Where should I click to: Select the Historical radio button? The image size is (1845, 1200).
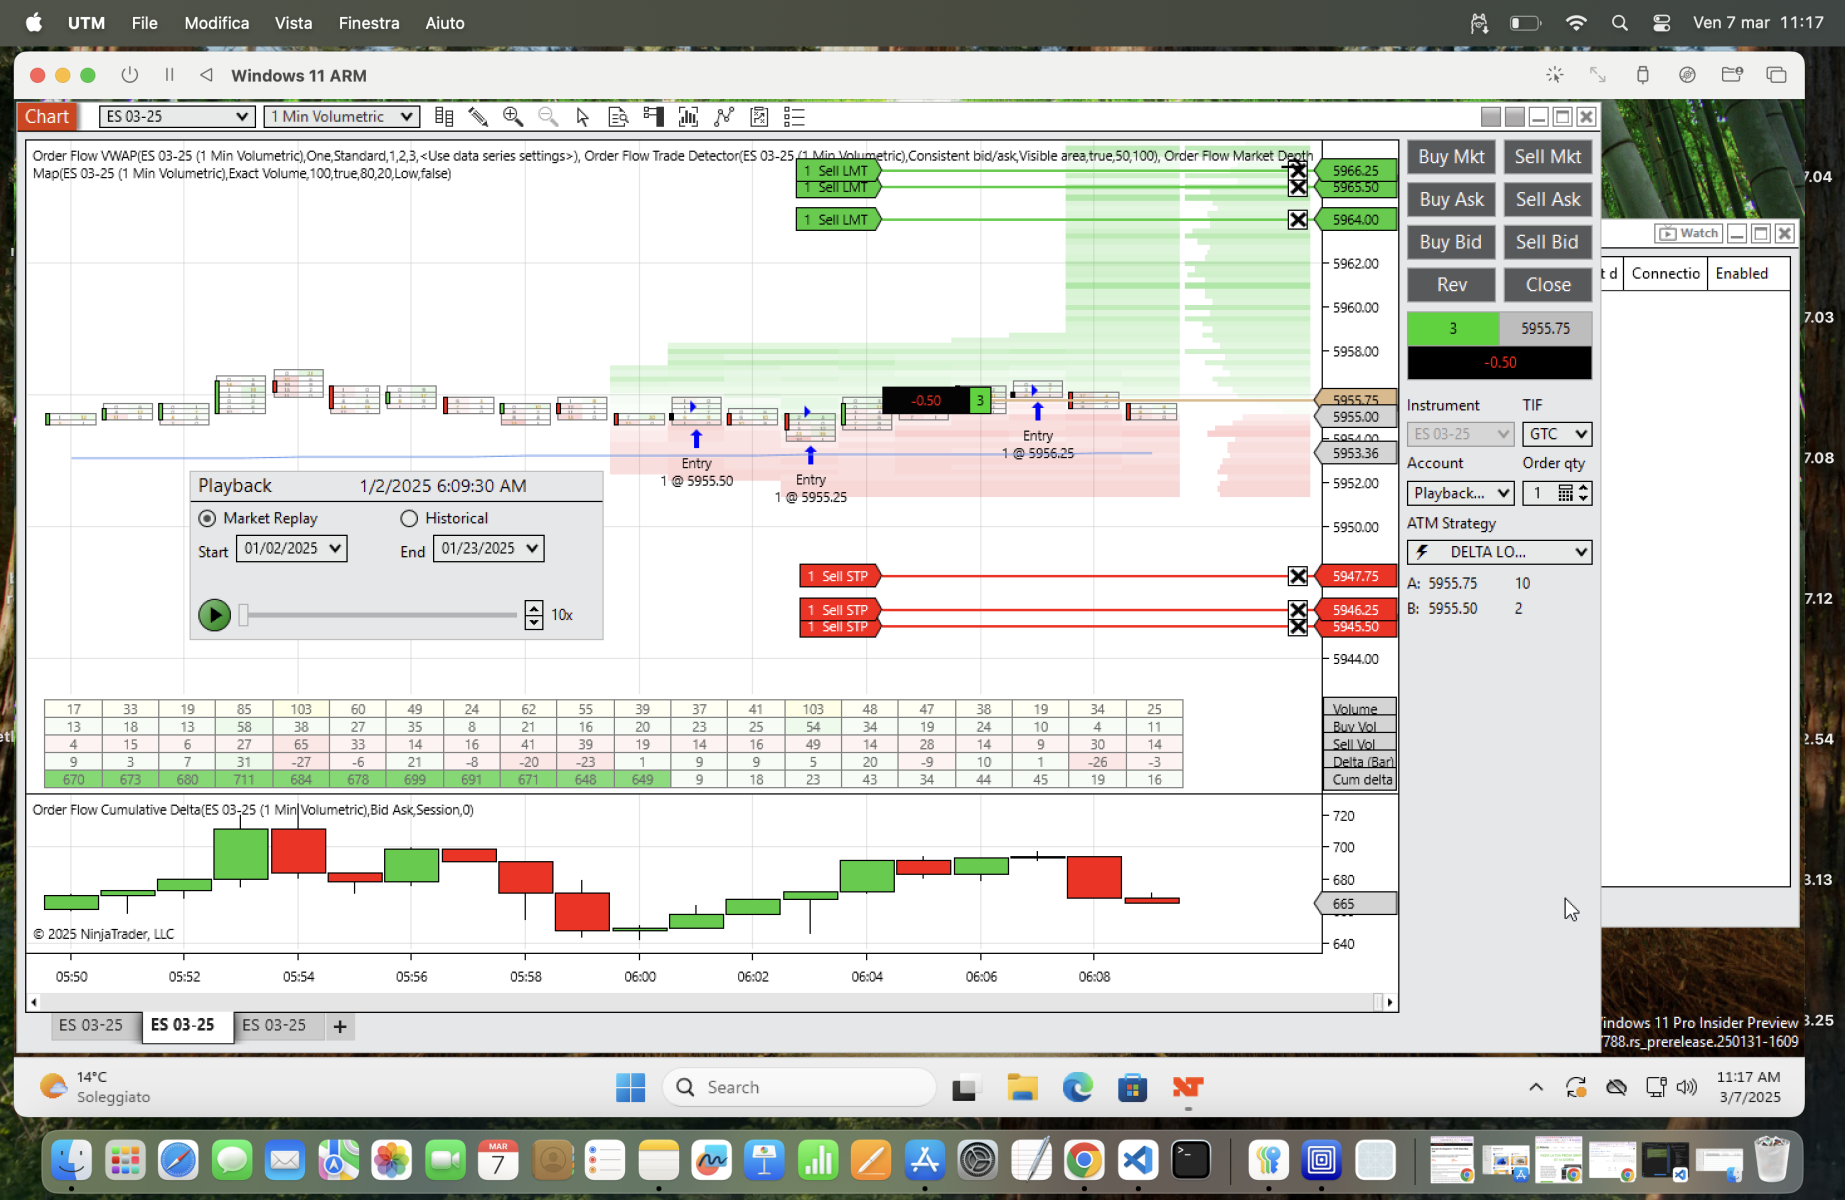(409, 518)
